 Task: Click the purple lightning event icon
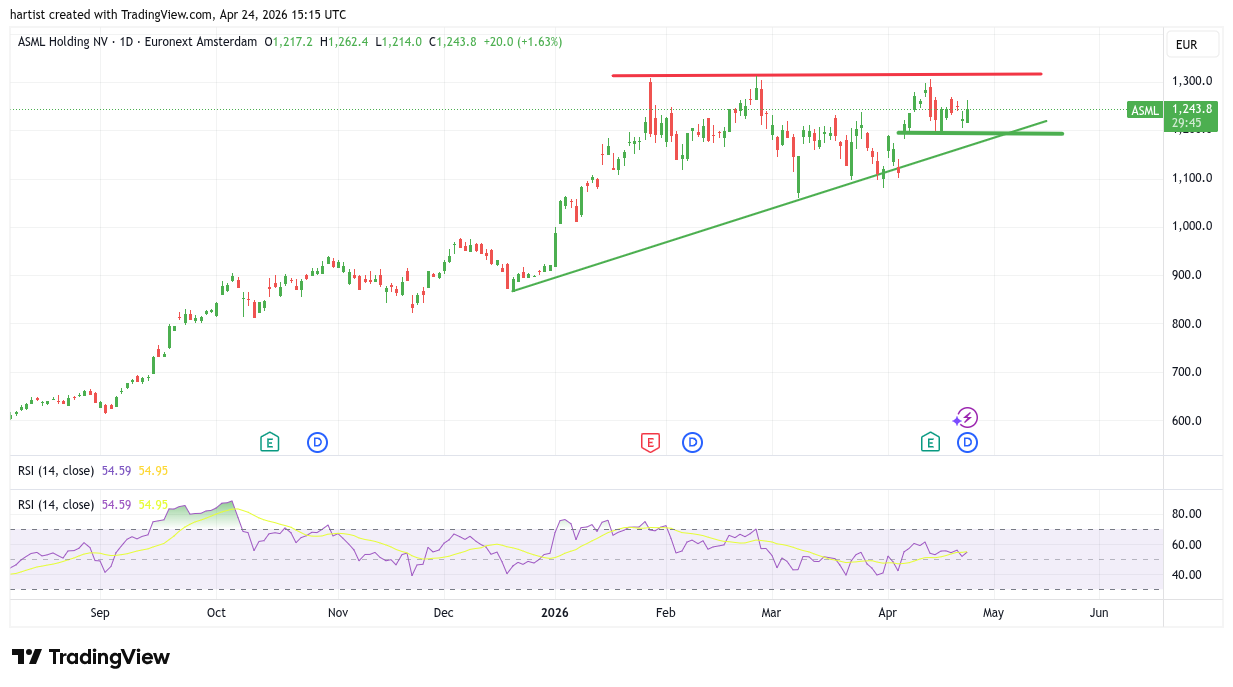pyautogui.click(x=965, y=418)
